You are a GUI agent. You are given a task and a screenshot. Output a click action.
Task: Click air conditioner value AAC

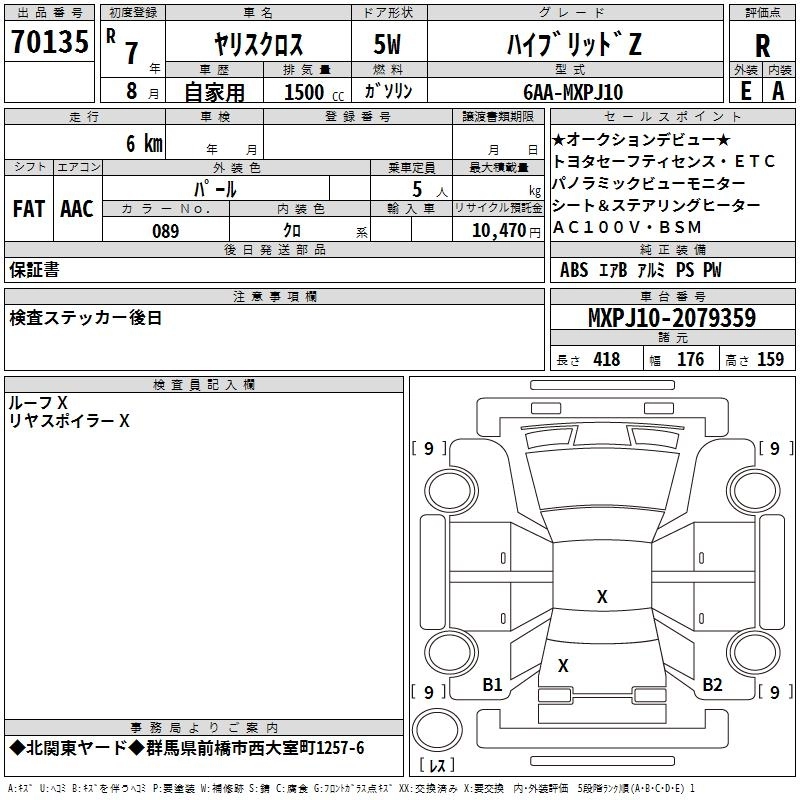coord(77,209)
